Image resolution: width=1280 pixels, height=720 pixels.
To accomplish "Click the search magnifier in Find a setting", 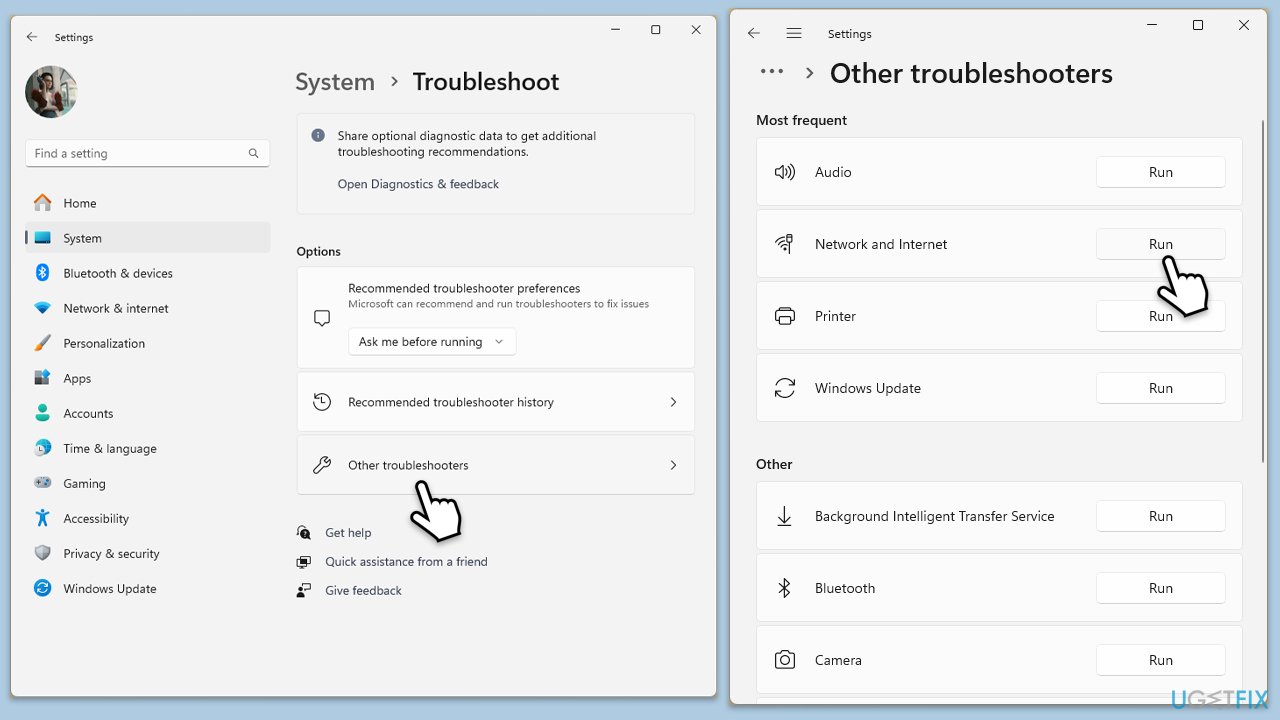I will (x=254, y=154).
